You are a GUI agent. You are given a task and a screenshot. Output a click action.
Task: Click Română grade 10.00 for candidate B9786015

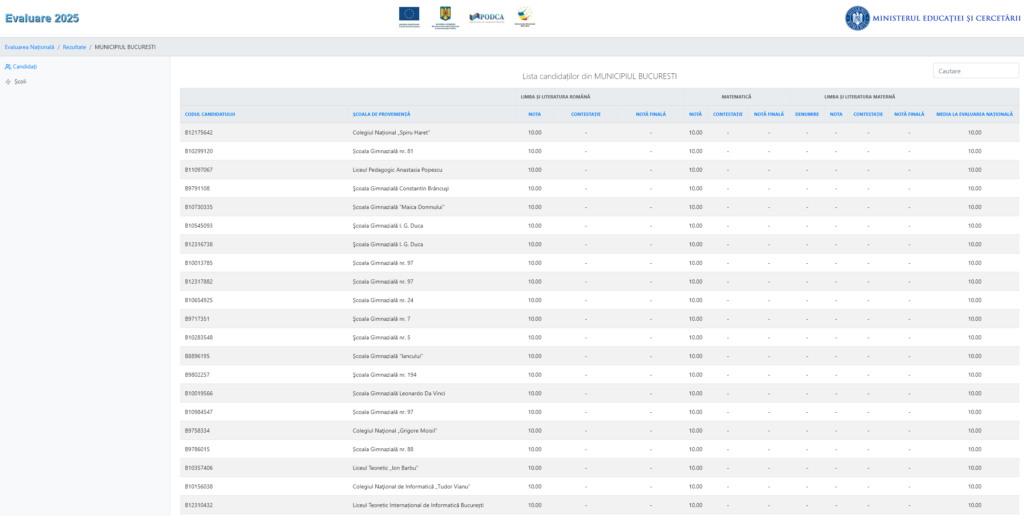pos(534,449)
